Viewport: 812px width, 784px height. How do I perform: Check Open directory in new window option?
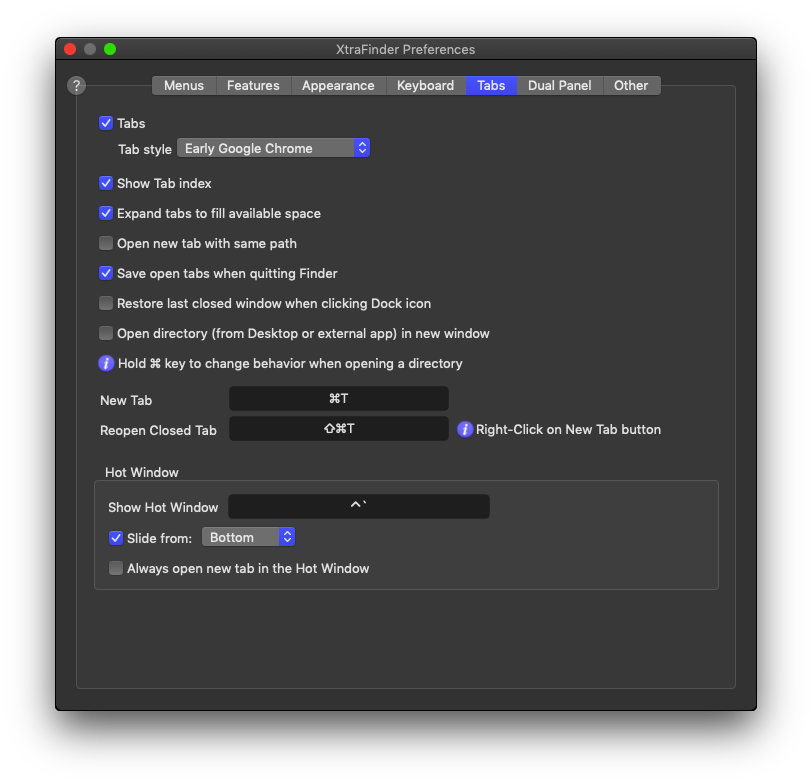click(x=106, y=333)
